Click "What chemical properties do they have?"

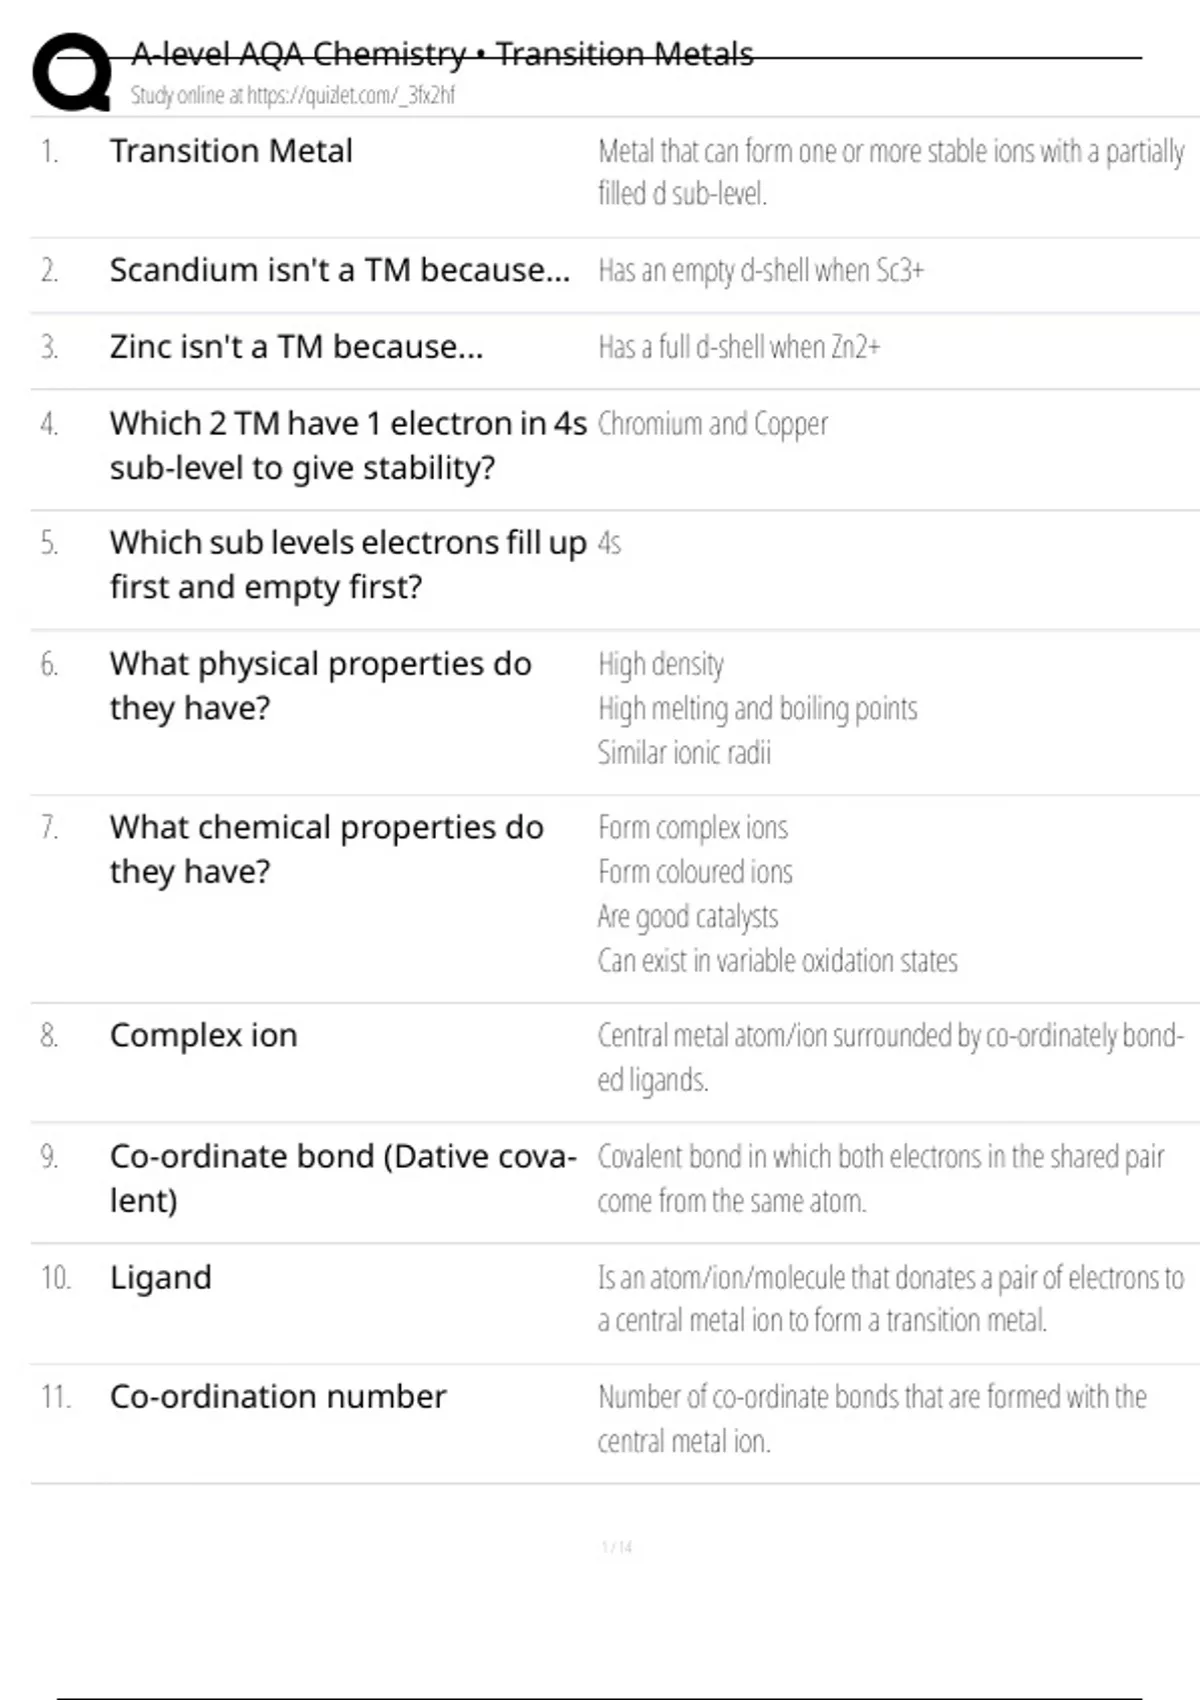tap(326, 849)
